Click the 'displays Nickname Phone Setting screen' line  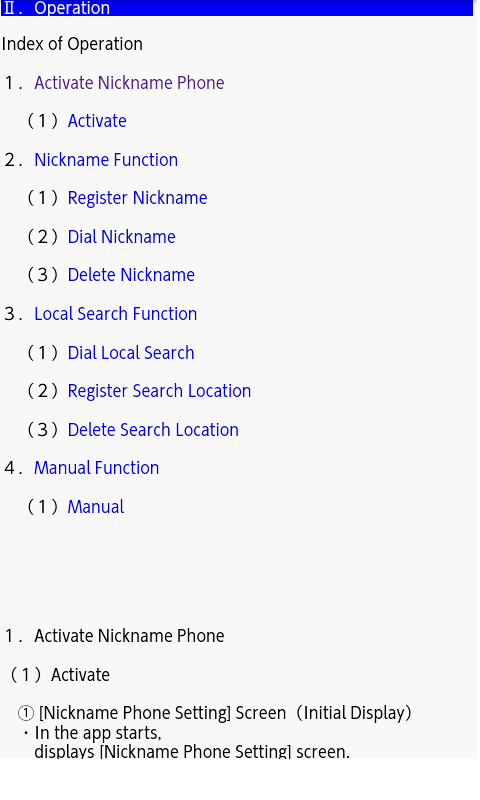click(x=192, y=751)
